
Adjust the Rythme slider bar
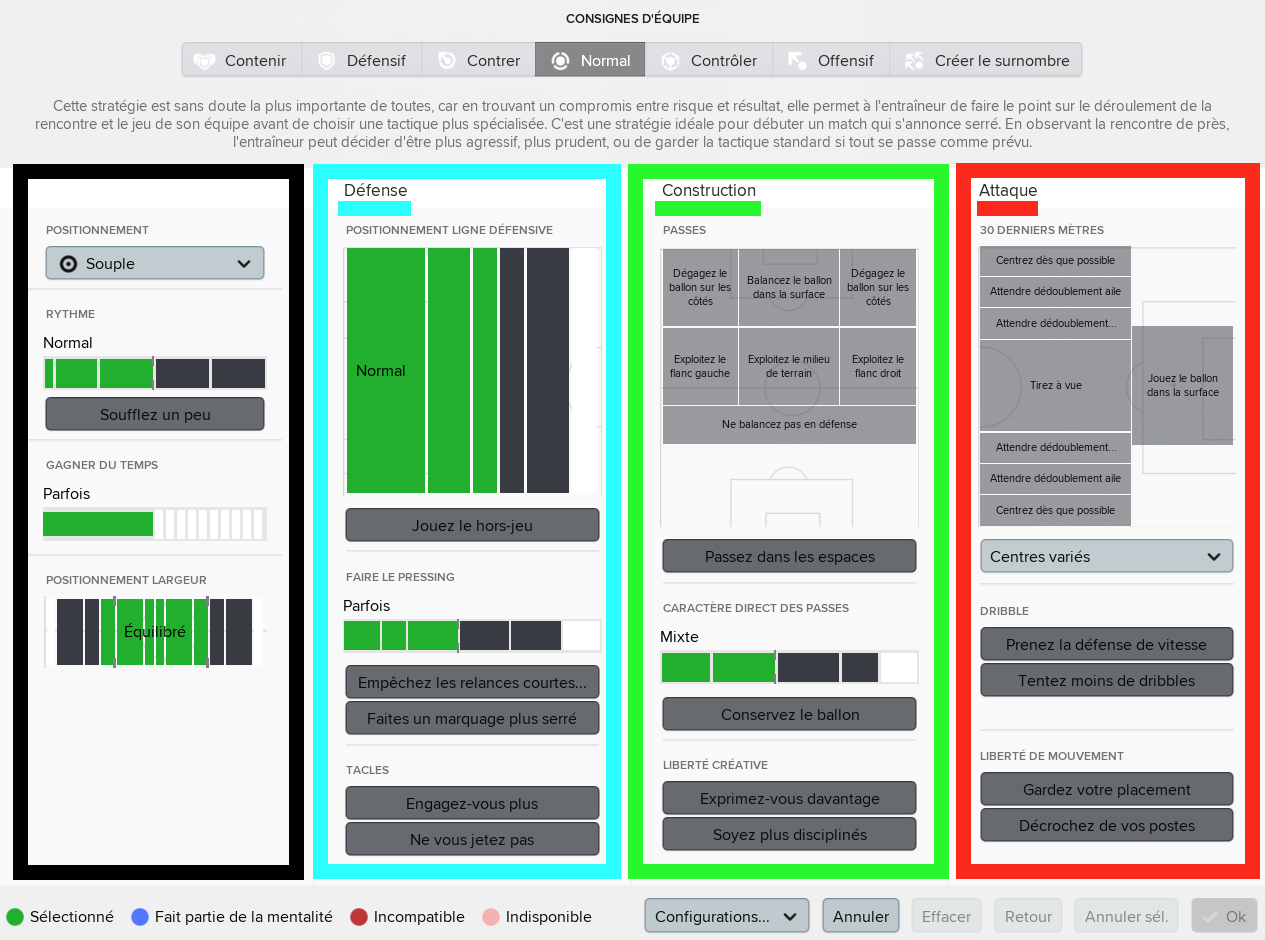point(155,373)
